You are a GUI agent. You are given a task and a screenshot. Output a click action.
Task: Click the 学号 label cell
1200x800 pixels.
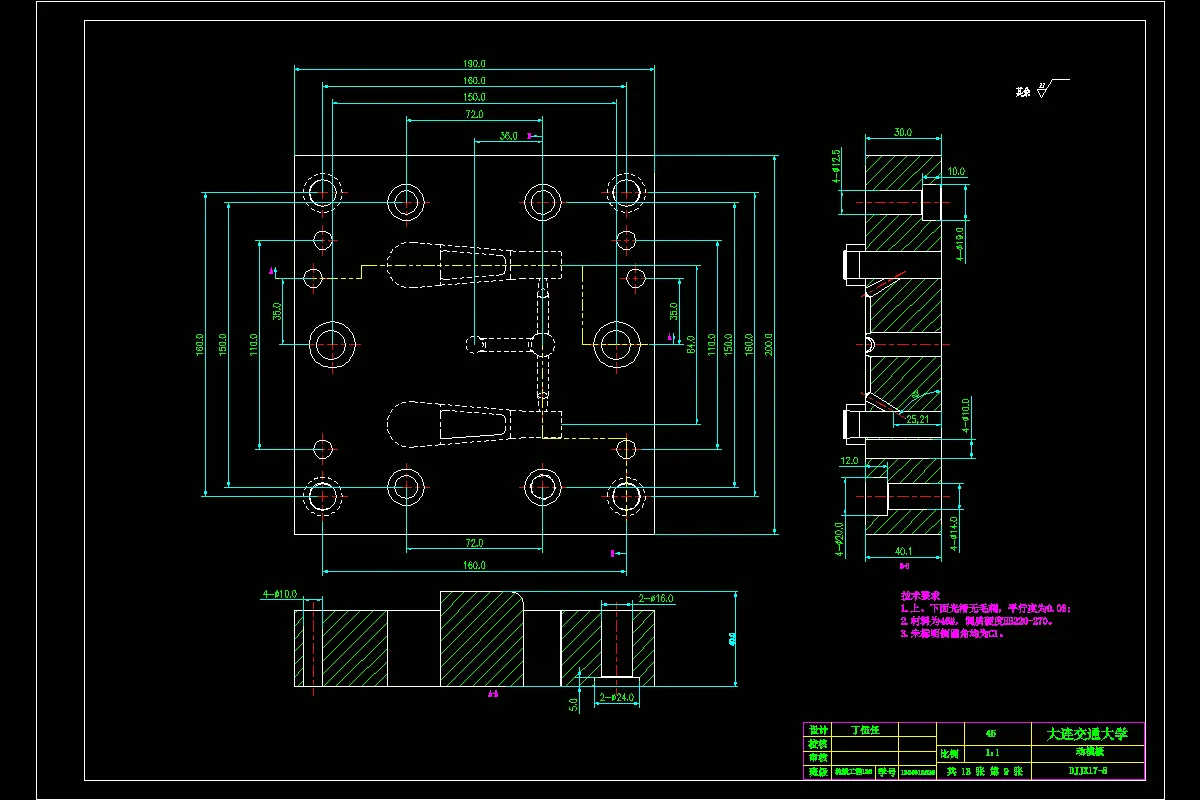pyautogui.click(x=886, y=772)
